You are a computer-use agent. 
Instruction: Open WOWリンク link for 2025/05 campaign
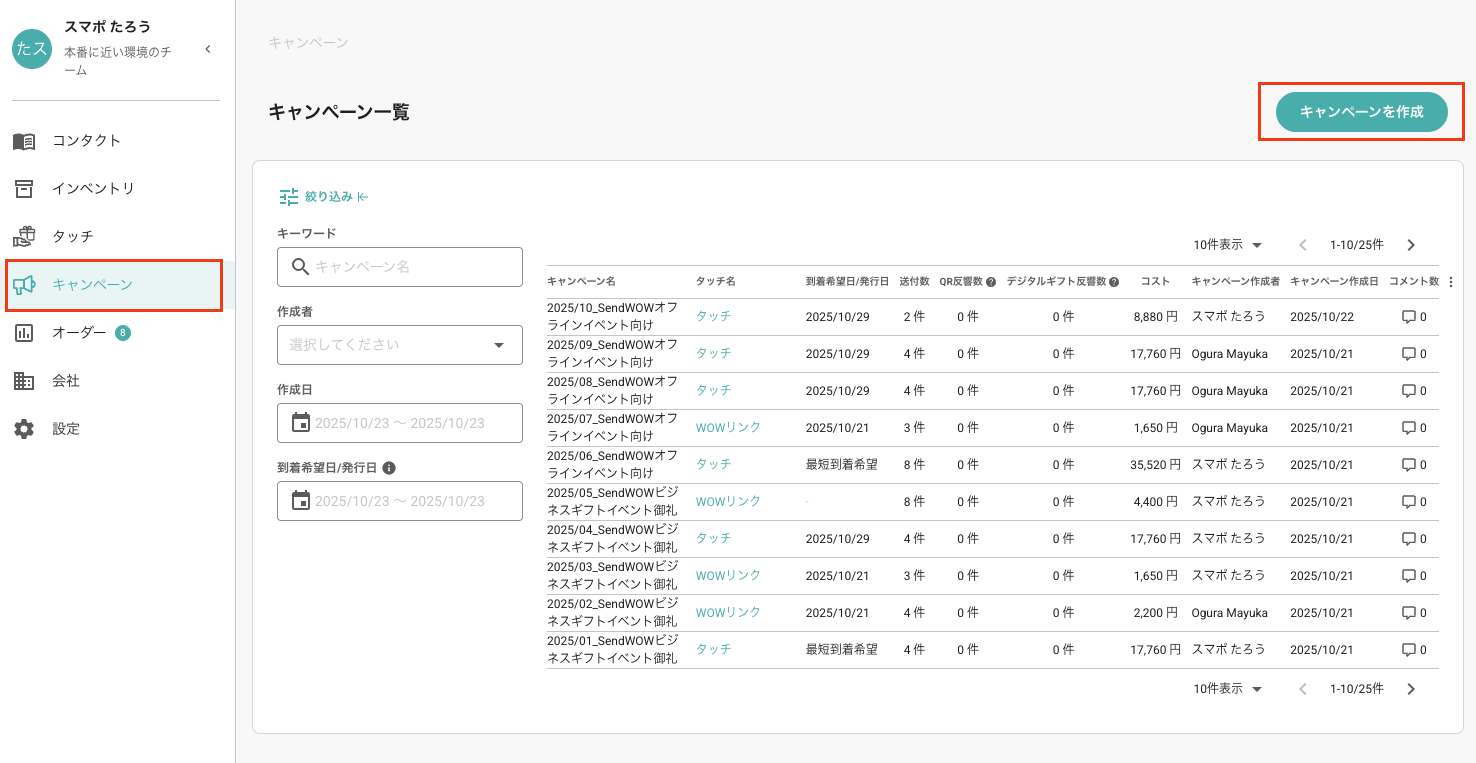point(728,501)
